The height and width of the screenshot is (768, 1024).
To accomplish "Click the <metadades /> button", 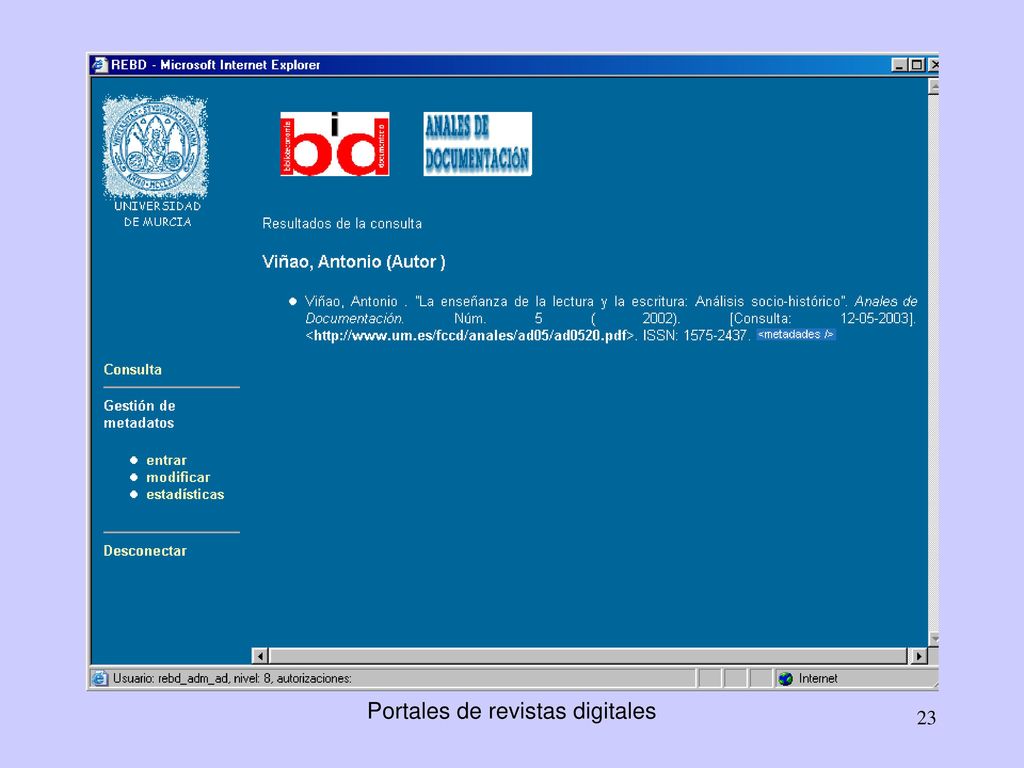I will click(x=795, y=334).
